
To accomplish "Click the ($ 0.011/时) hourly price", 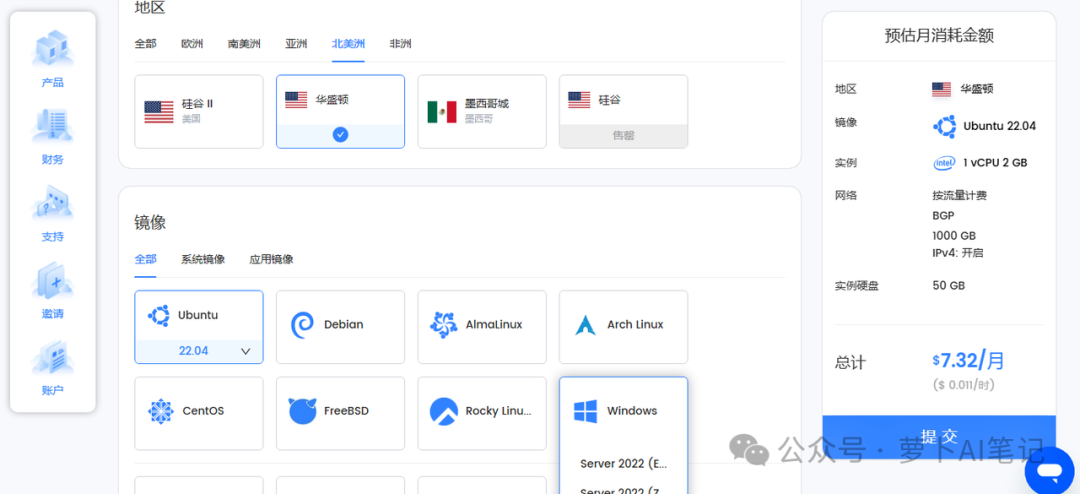I will tap(964, 385).
